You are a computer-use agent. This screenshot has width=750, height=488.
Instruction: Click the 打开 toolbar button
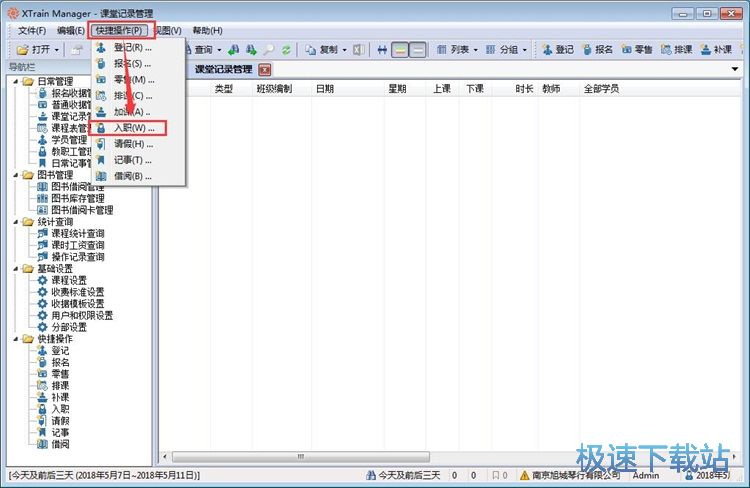(x=33, y=49)
